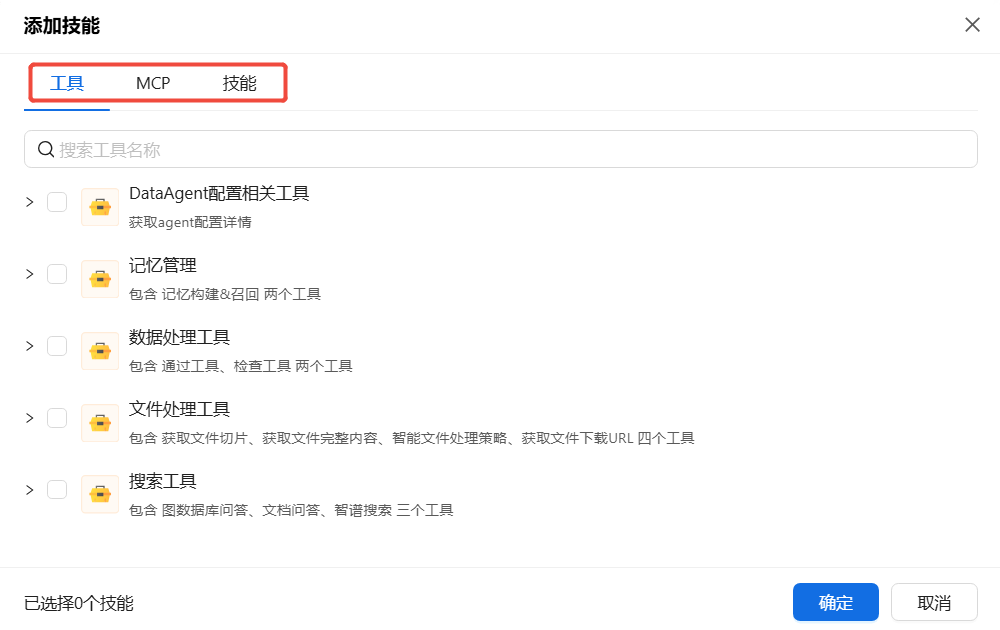Viewport: 1000px width, 630px height.
Task: Expand the DataAgent配置相关工具 group
Action: point(29,202)
